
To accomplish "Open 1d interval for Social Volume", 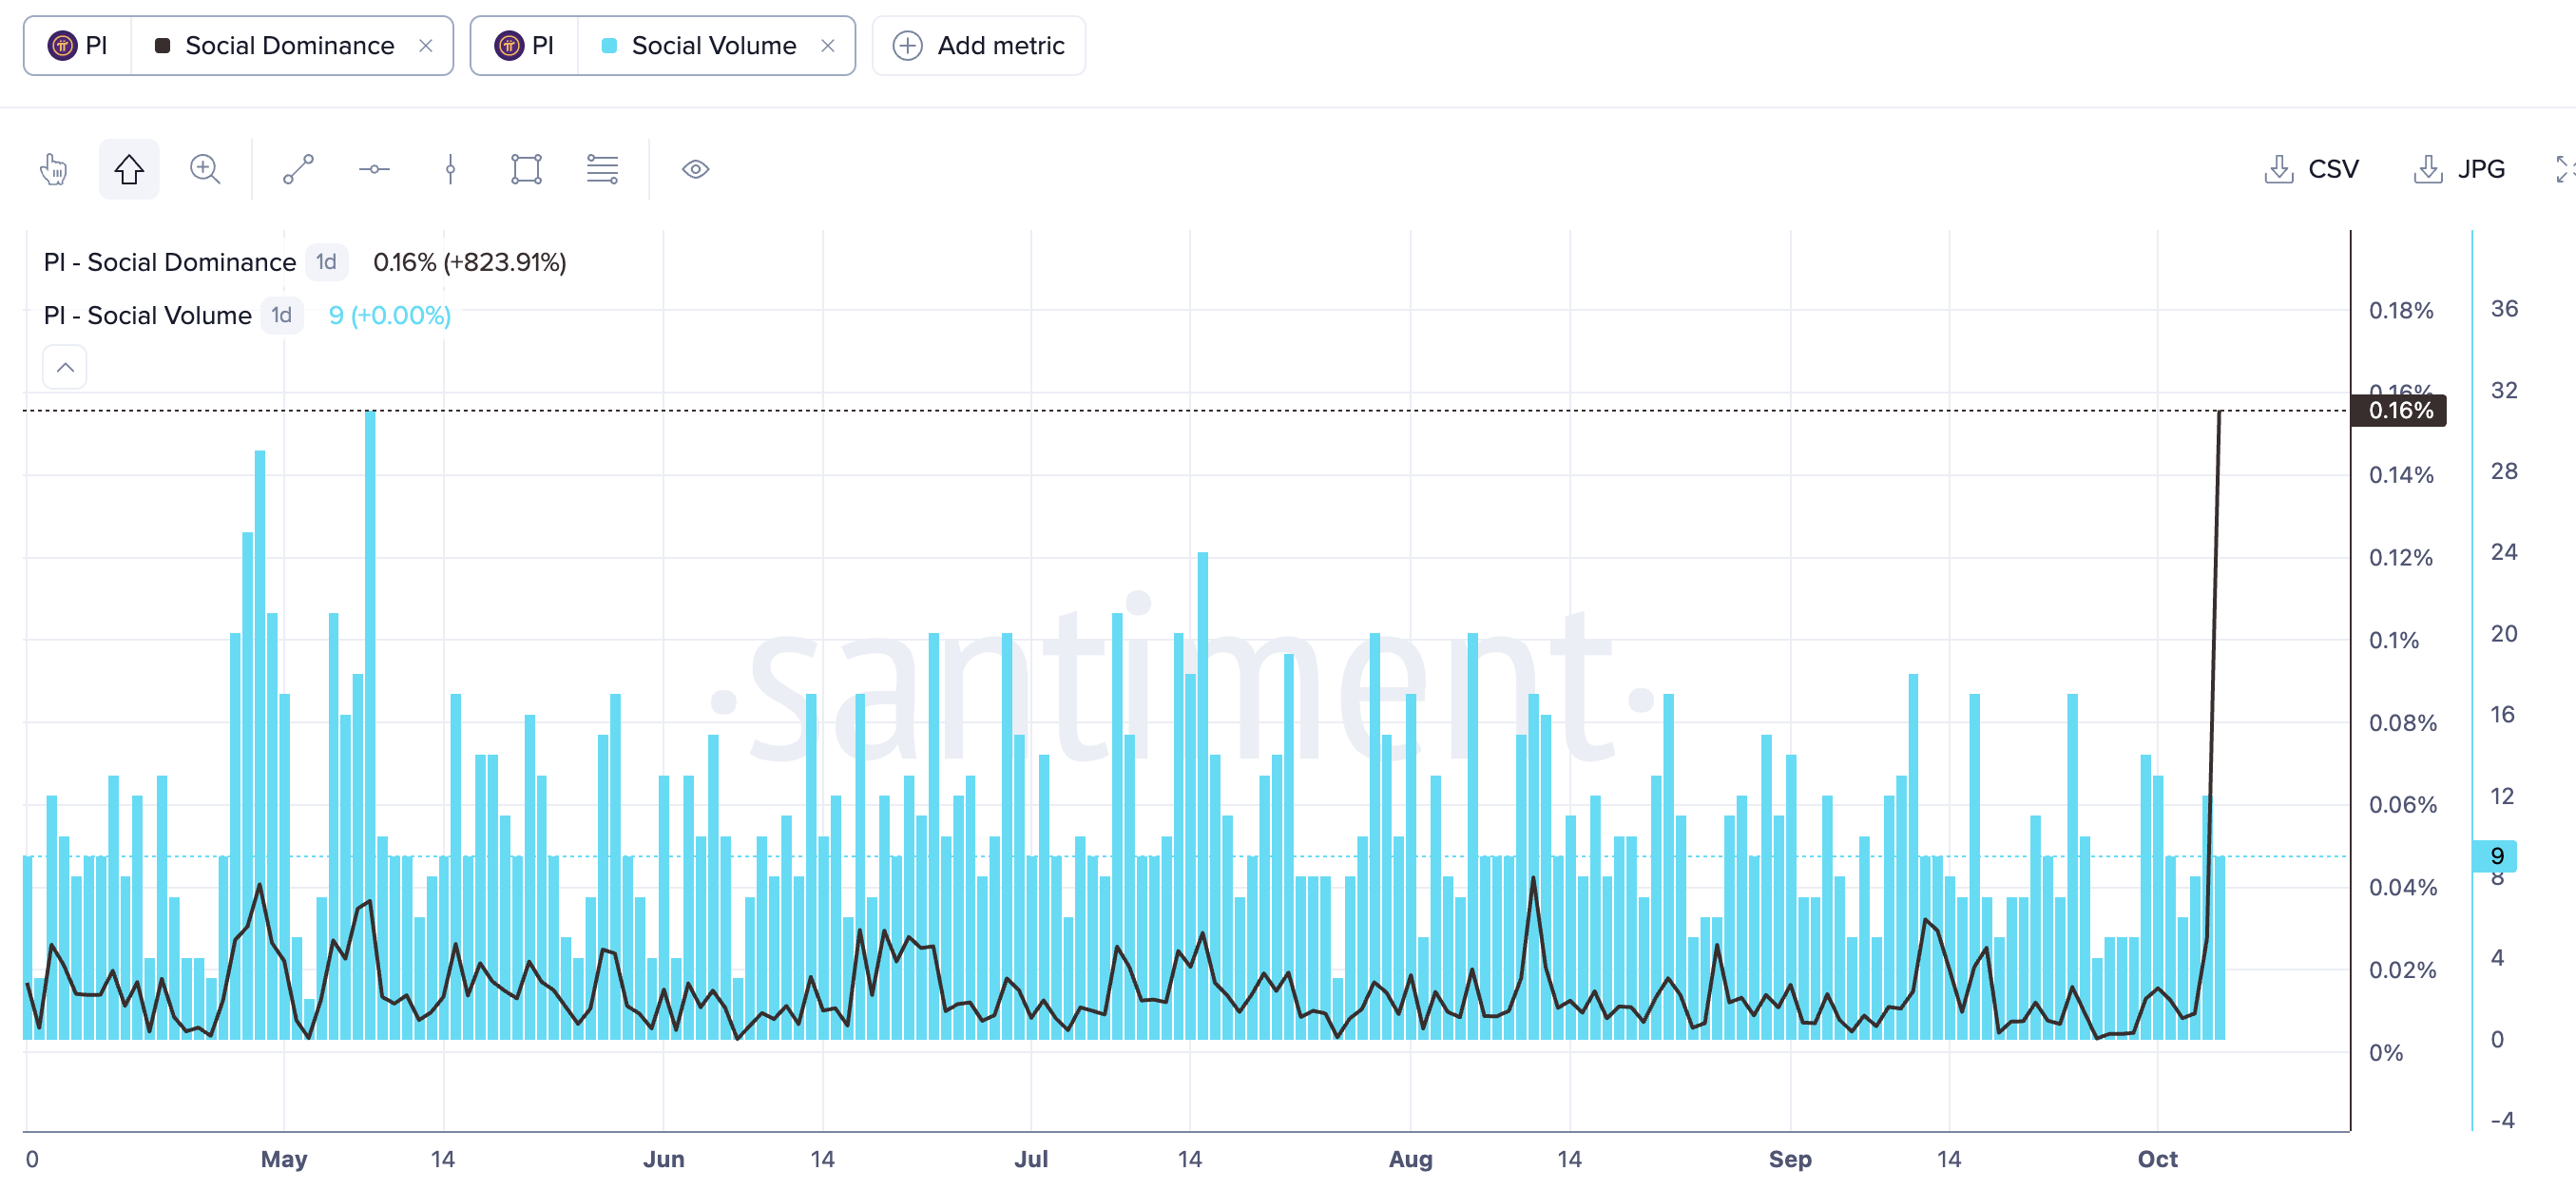I will pos(282,315).
